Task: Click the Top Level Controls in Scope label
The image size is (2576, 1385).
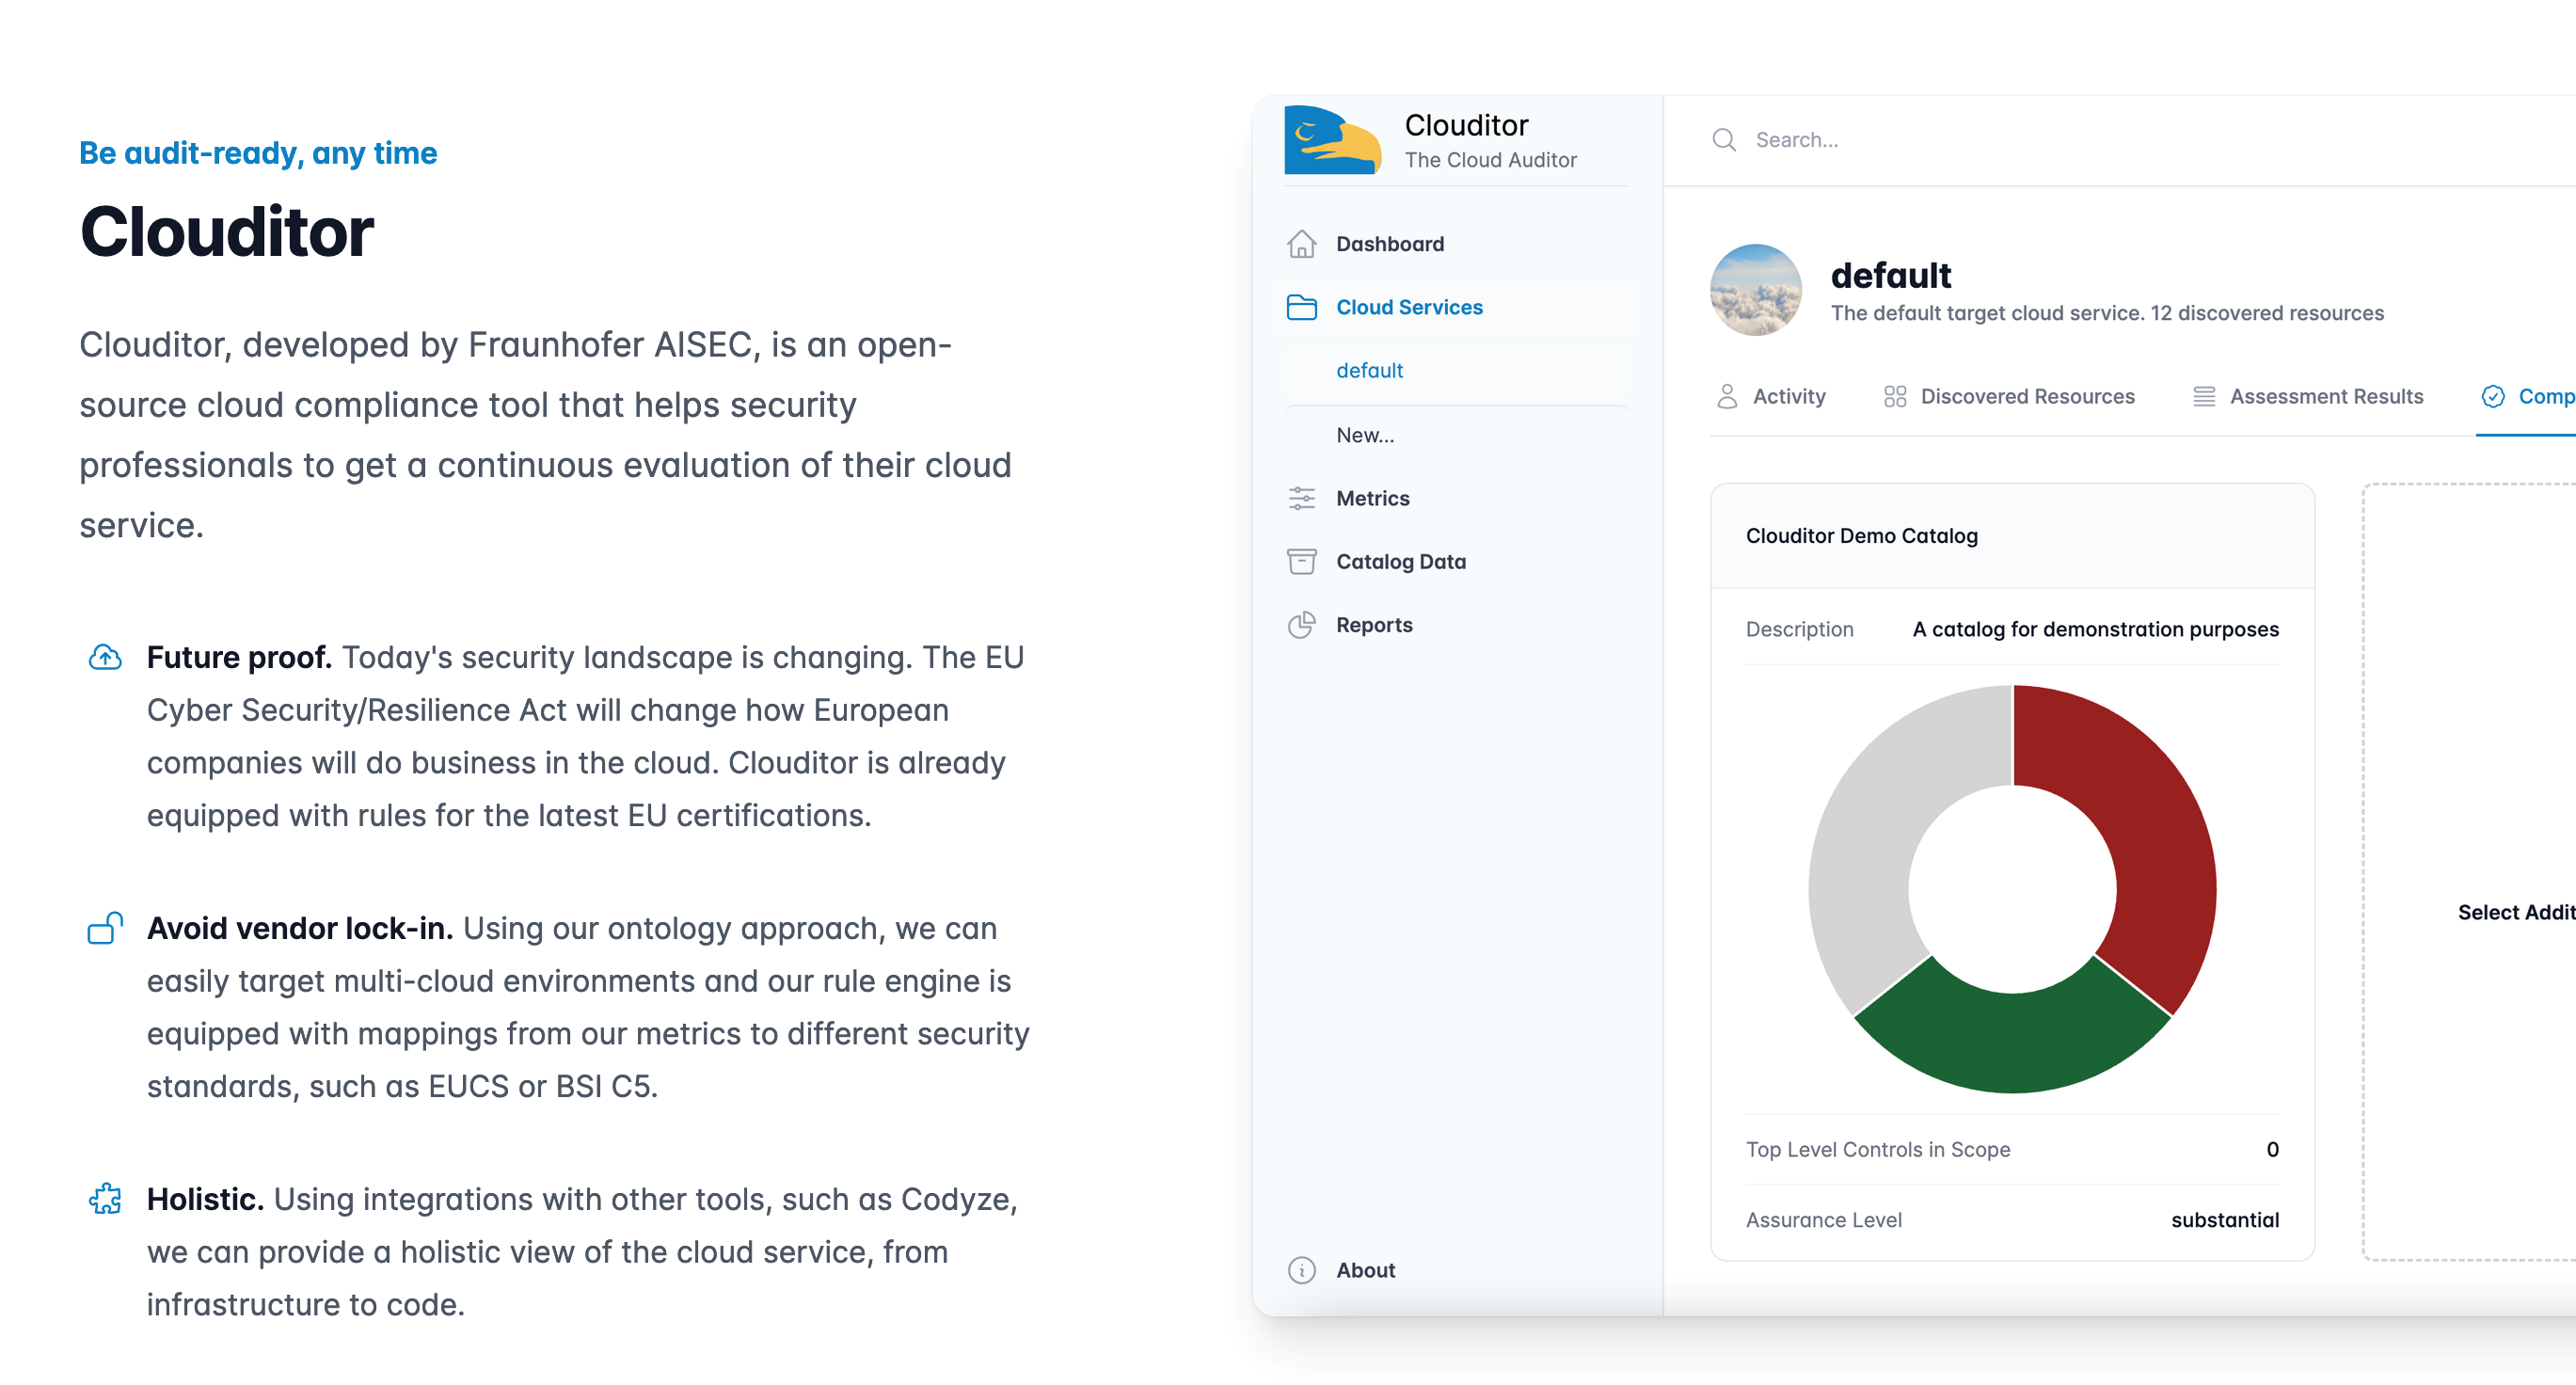Action: (x=1878, y=1150)
